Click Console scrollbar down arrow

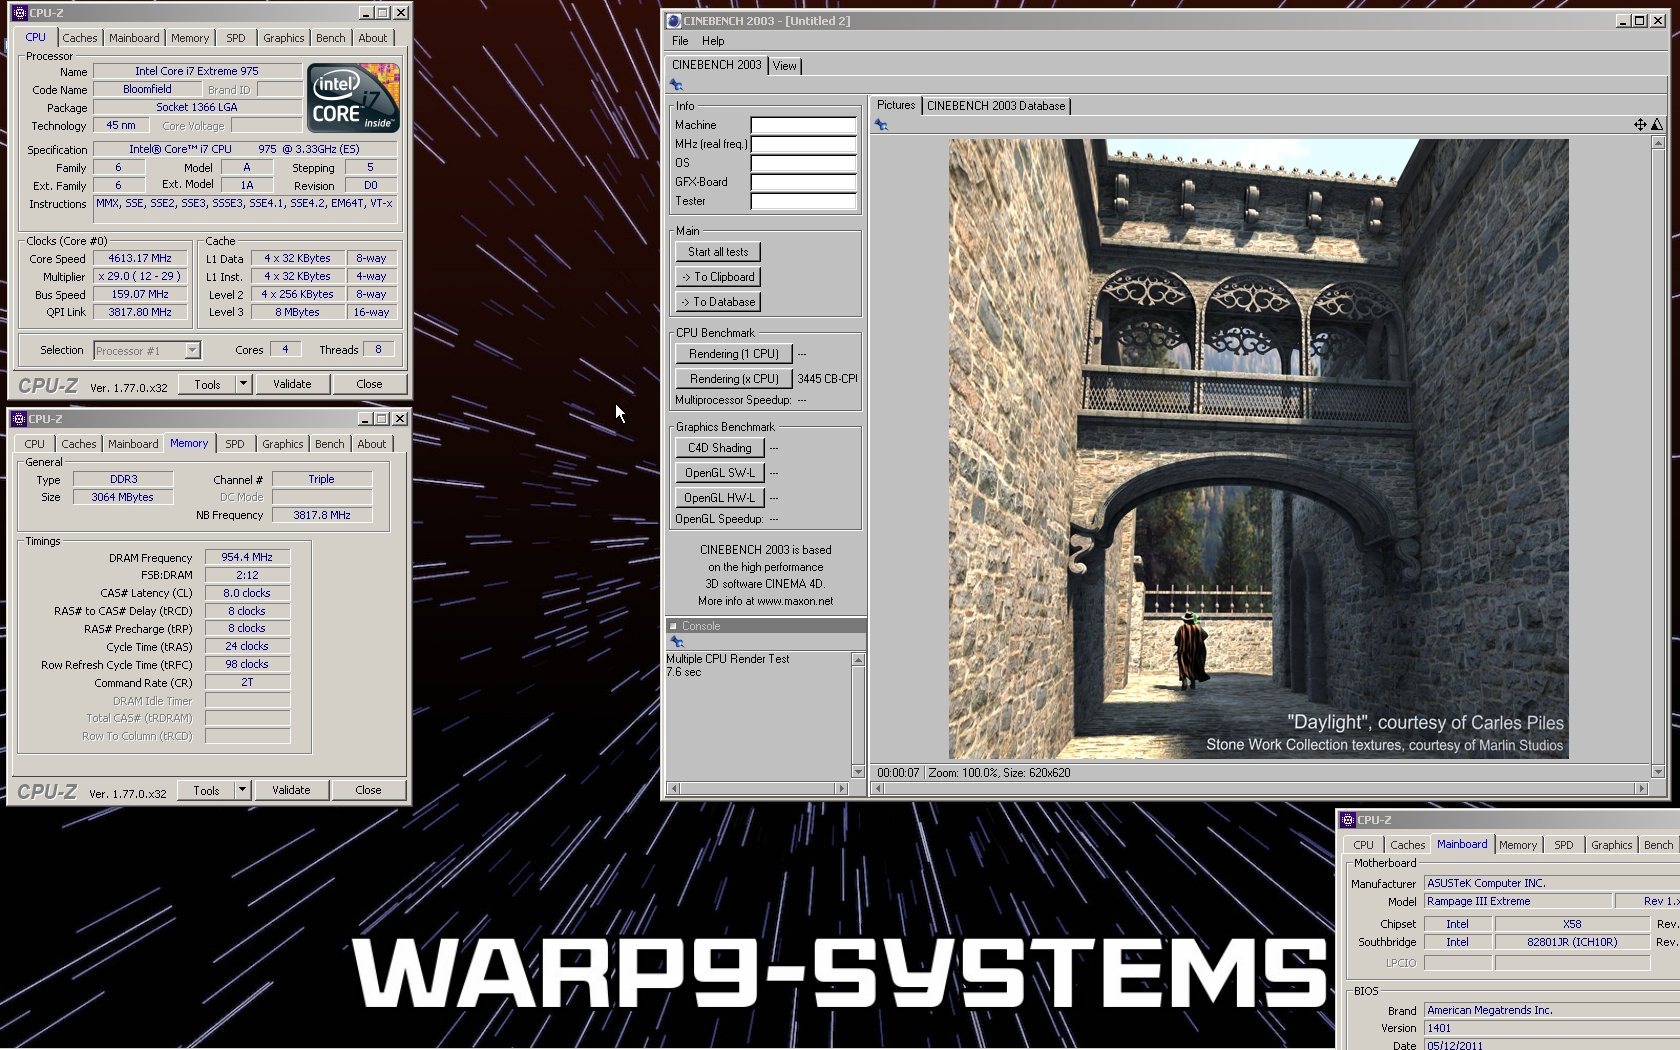pyautogui.click(x=858, y=771)
